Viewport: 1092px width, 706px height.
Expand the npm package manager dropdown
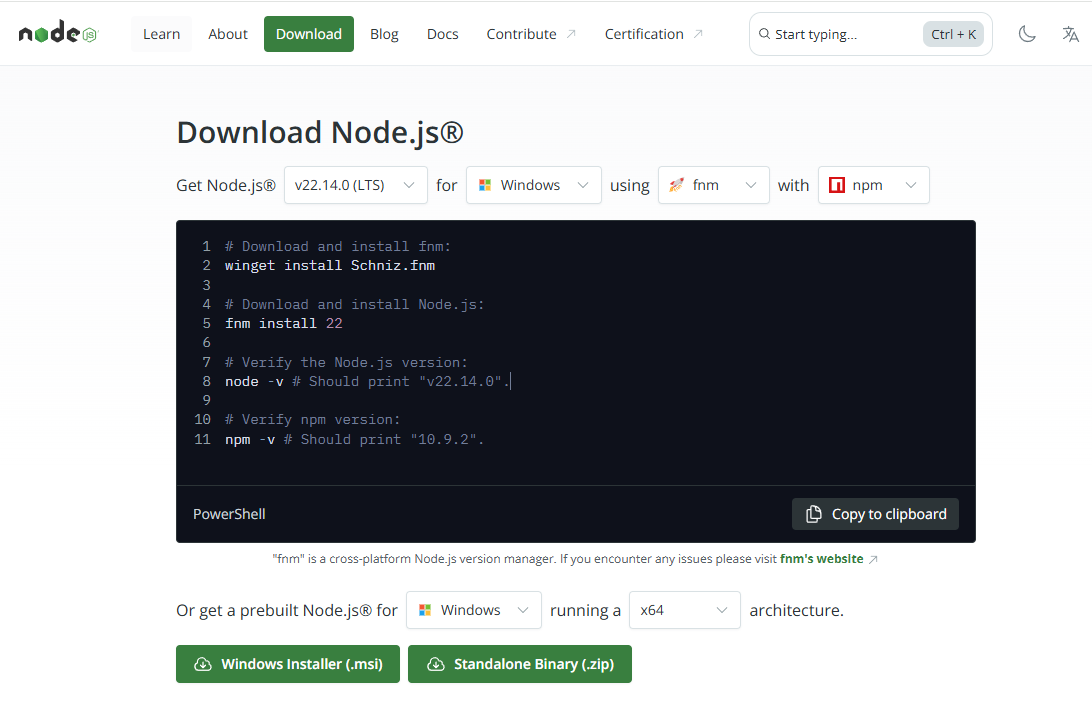point(873,185)
